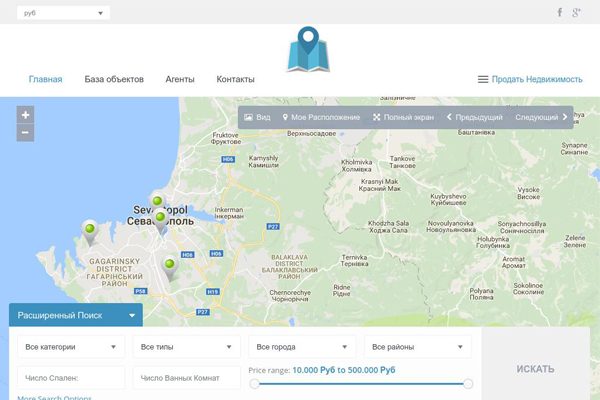Select the green map pin on the Севастополь label
The width and height of the screenshot is (600, 400).
coord(160,220)
